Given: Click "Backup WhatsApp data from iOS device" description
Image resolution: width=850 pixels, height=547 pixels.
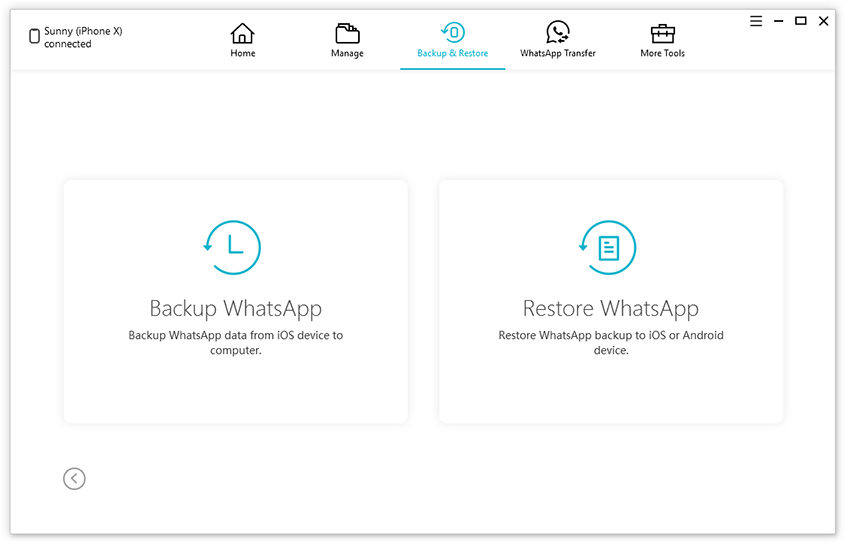Looking at the screenshot, I should (236, 343).
